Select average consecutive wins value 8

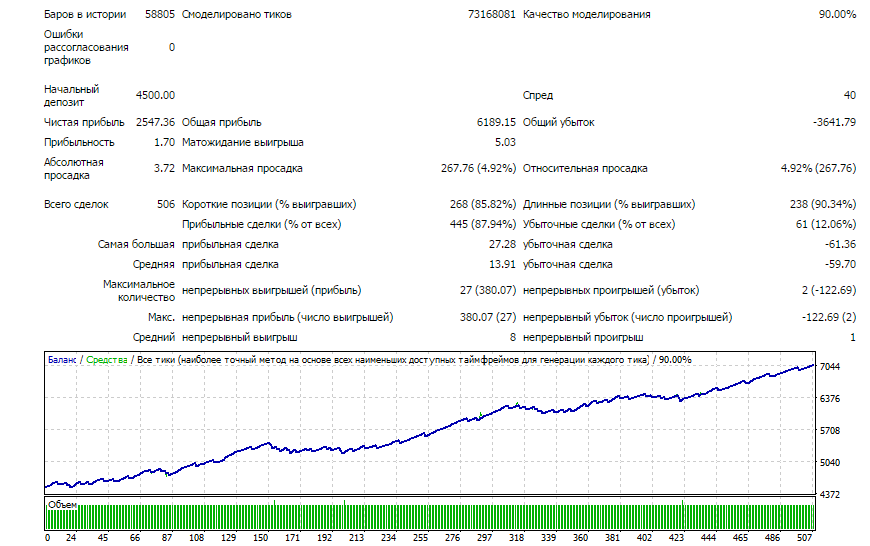coord(513,337)
